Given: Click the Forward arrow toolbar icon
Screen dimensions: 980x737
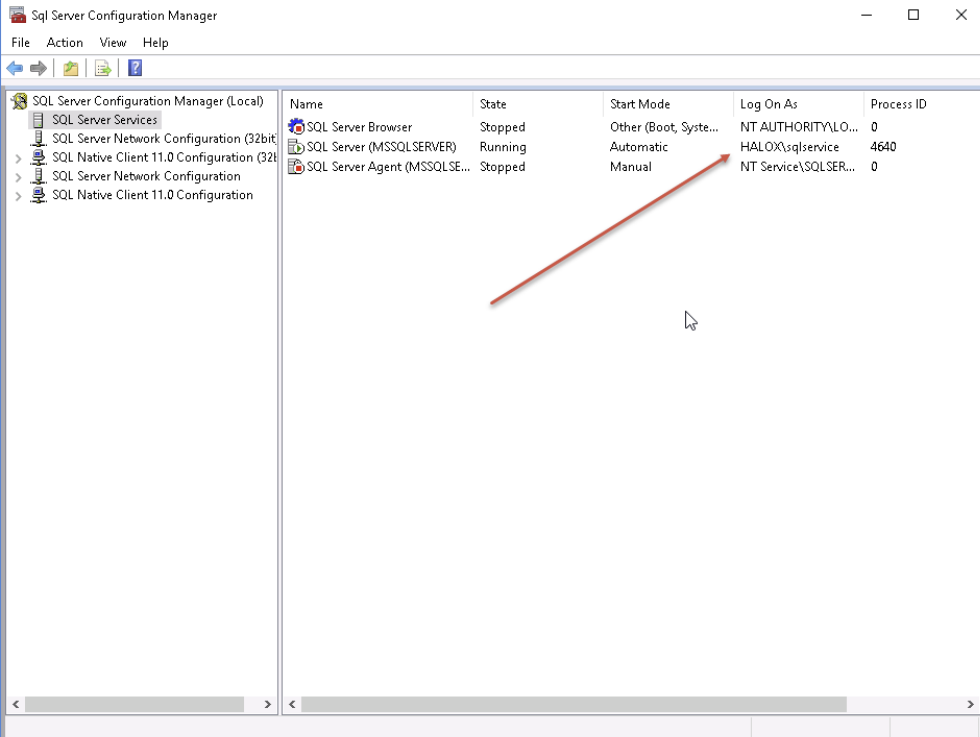Looking at the screenshot, I should 39,68.
